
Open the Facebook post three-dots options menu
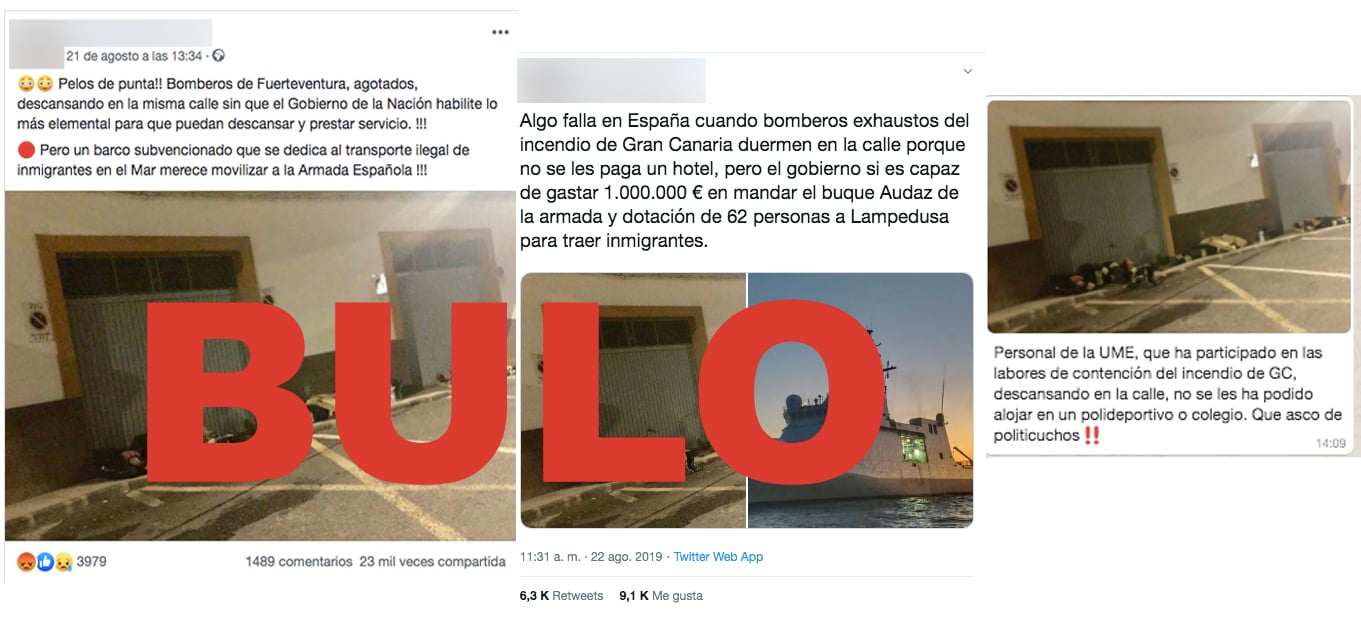point(500,32)
